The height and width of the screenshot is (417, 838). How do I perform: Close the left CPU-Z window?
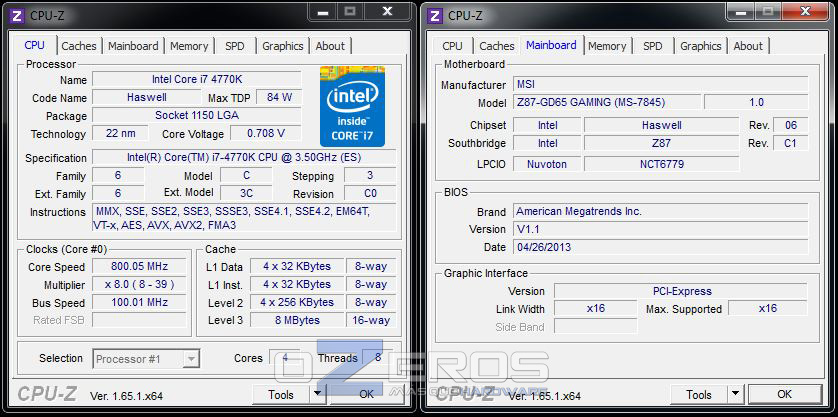[x=388, y=12]
